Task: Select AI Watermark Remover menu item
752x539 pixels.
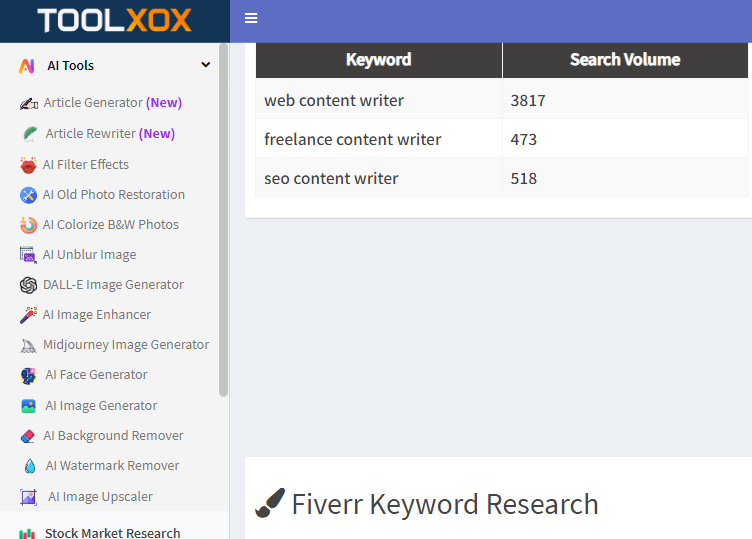Action: (112, 466)
